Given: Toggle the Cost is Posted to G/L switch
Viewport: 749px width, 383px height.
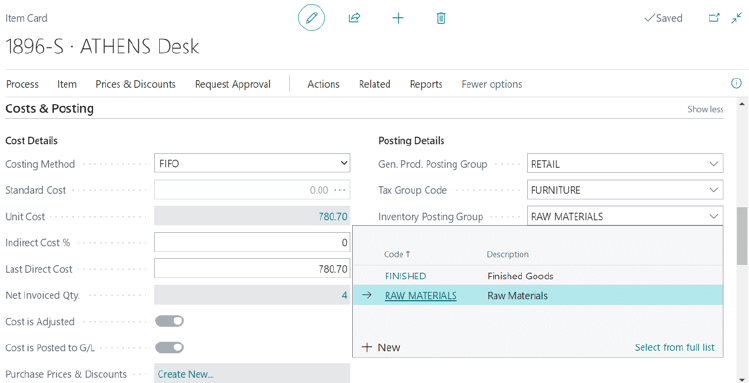Looking at the screenshot, I should coord(170,347).
